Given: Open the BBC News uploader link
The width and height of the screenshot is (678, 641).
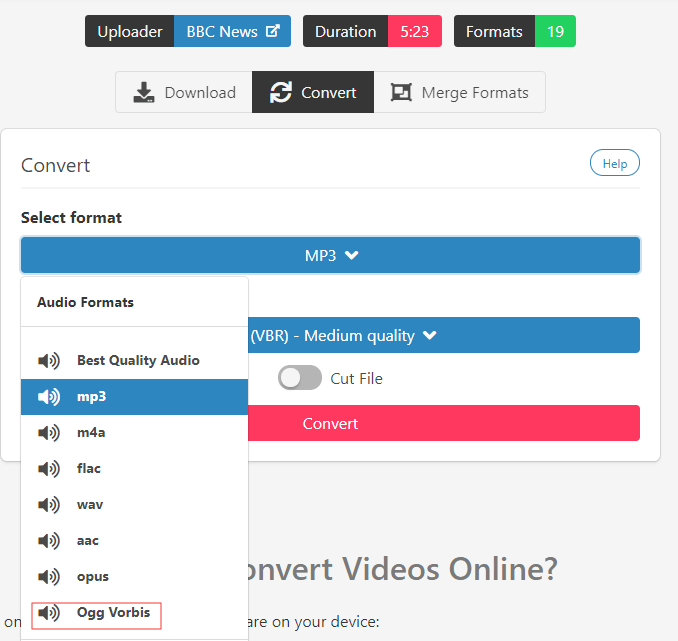Looking at the screenshot, I should point(233,31).
